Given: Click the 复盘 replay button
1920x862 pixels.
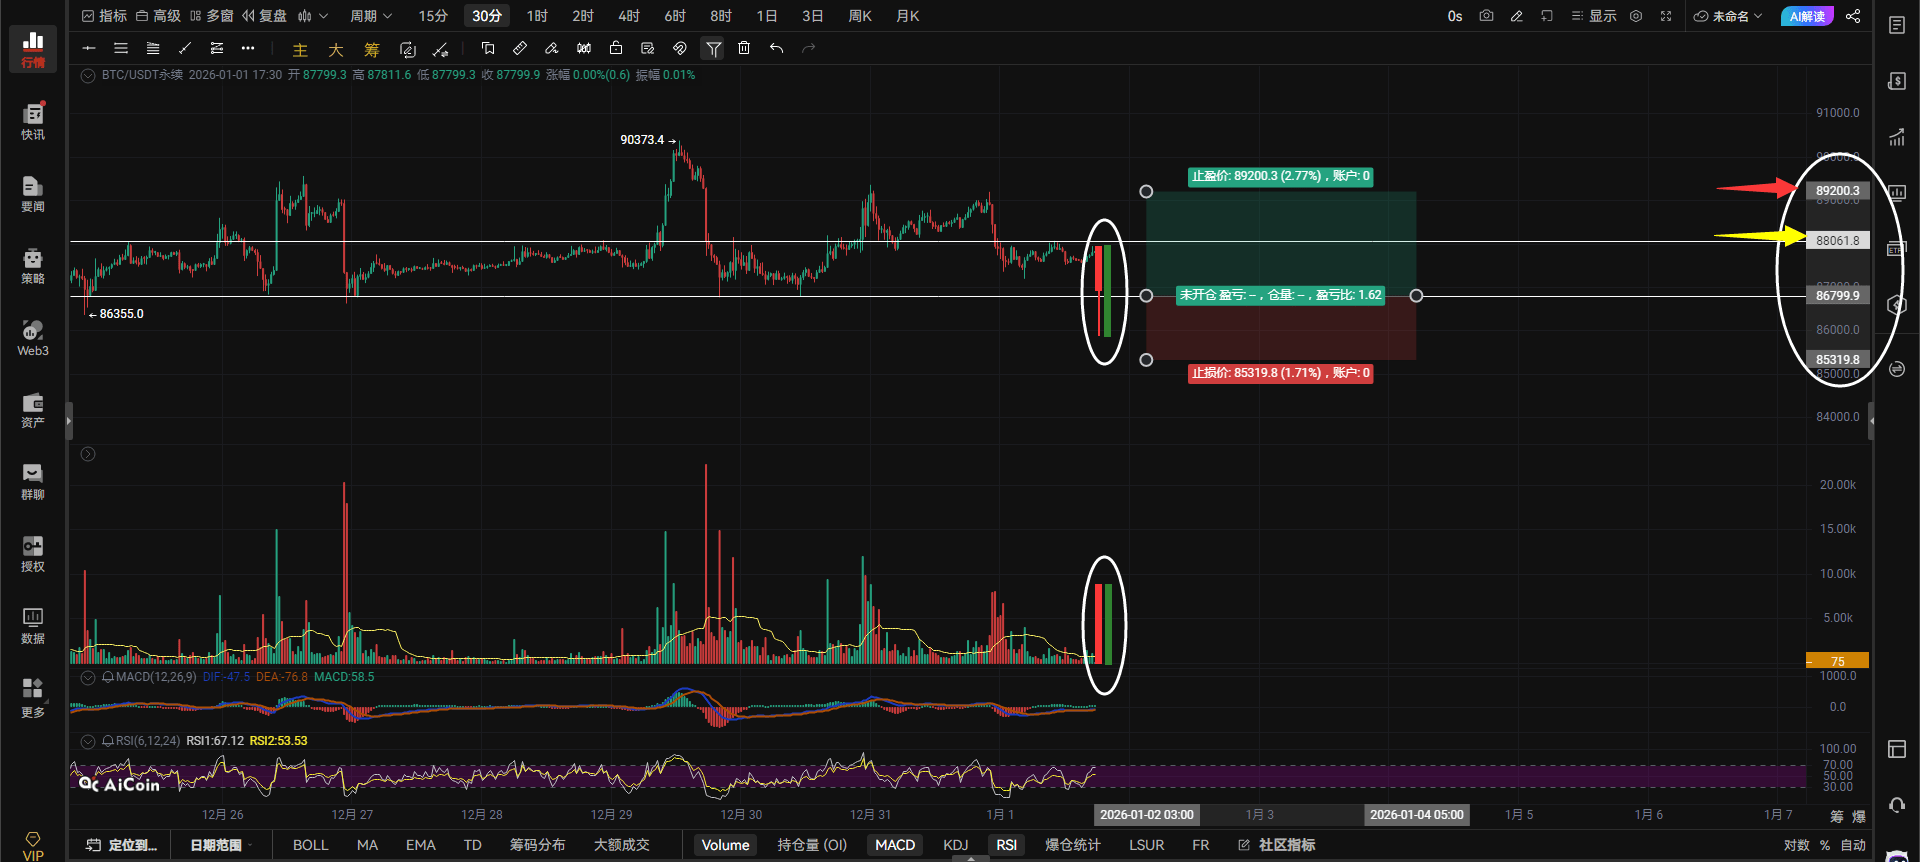Looking at the screenshot, I should click(264, 16).
